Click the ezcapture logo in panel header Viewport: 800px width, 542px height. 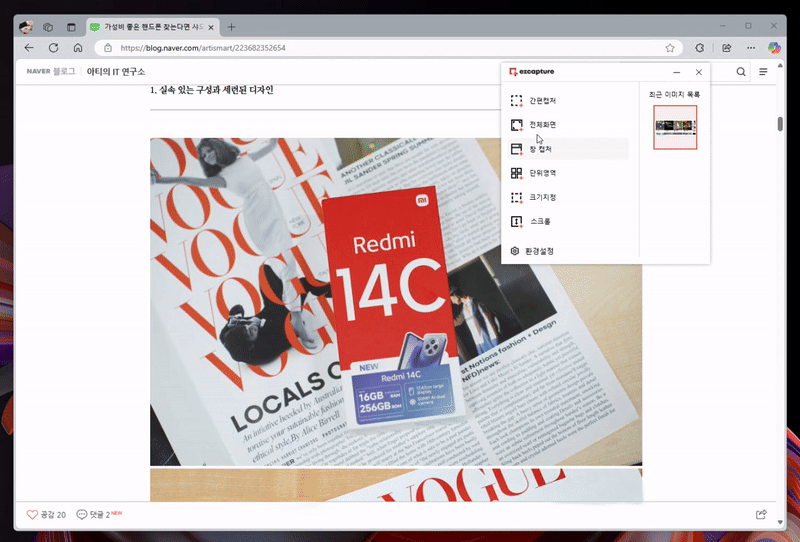pos(532,72)
